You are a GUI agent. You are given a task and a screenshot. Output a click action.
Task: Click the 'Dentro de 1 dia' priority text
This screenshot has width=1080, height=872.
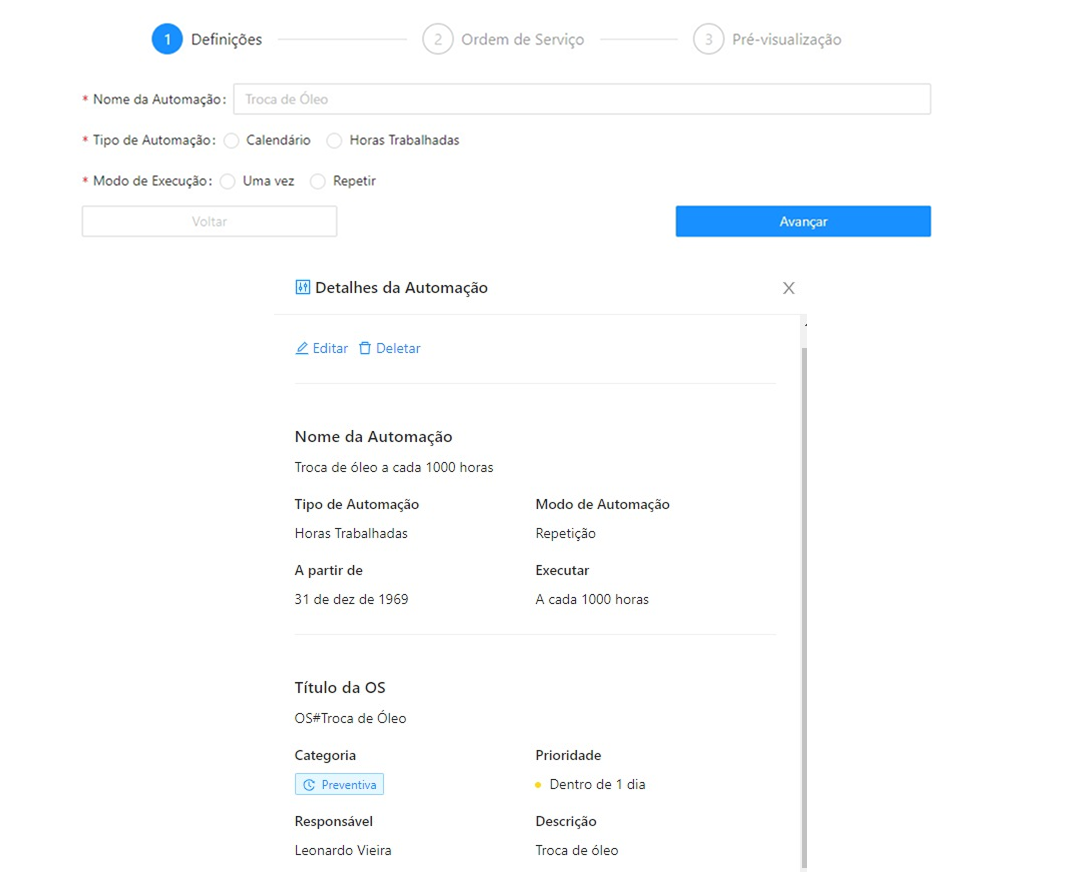click(597, 785)
